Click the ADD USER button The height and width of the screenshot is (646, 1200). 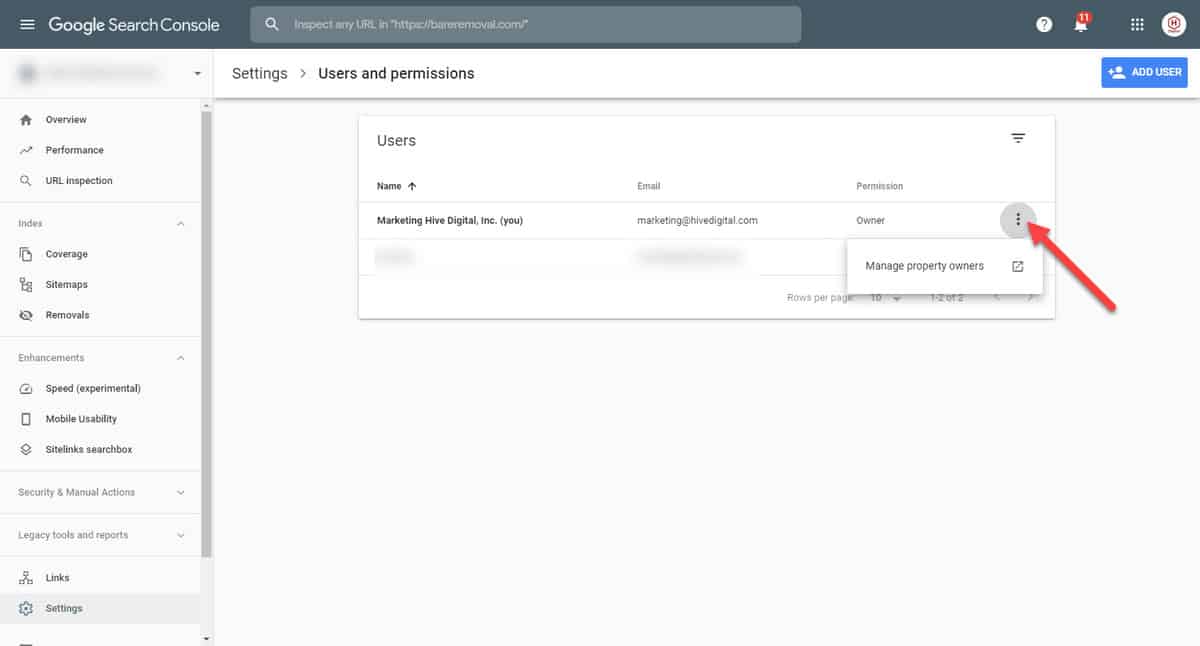1145,72
